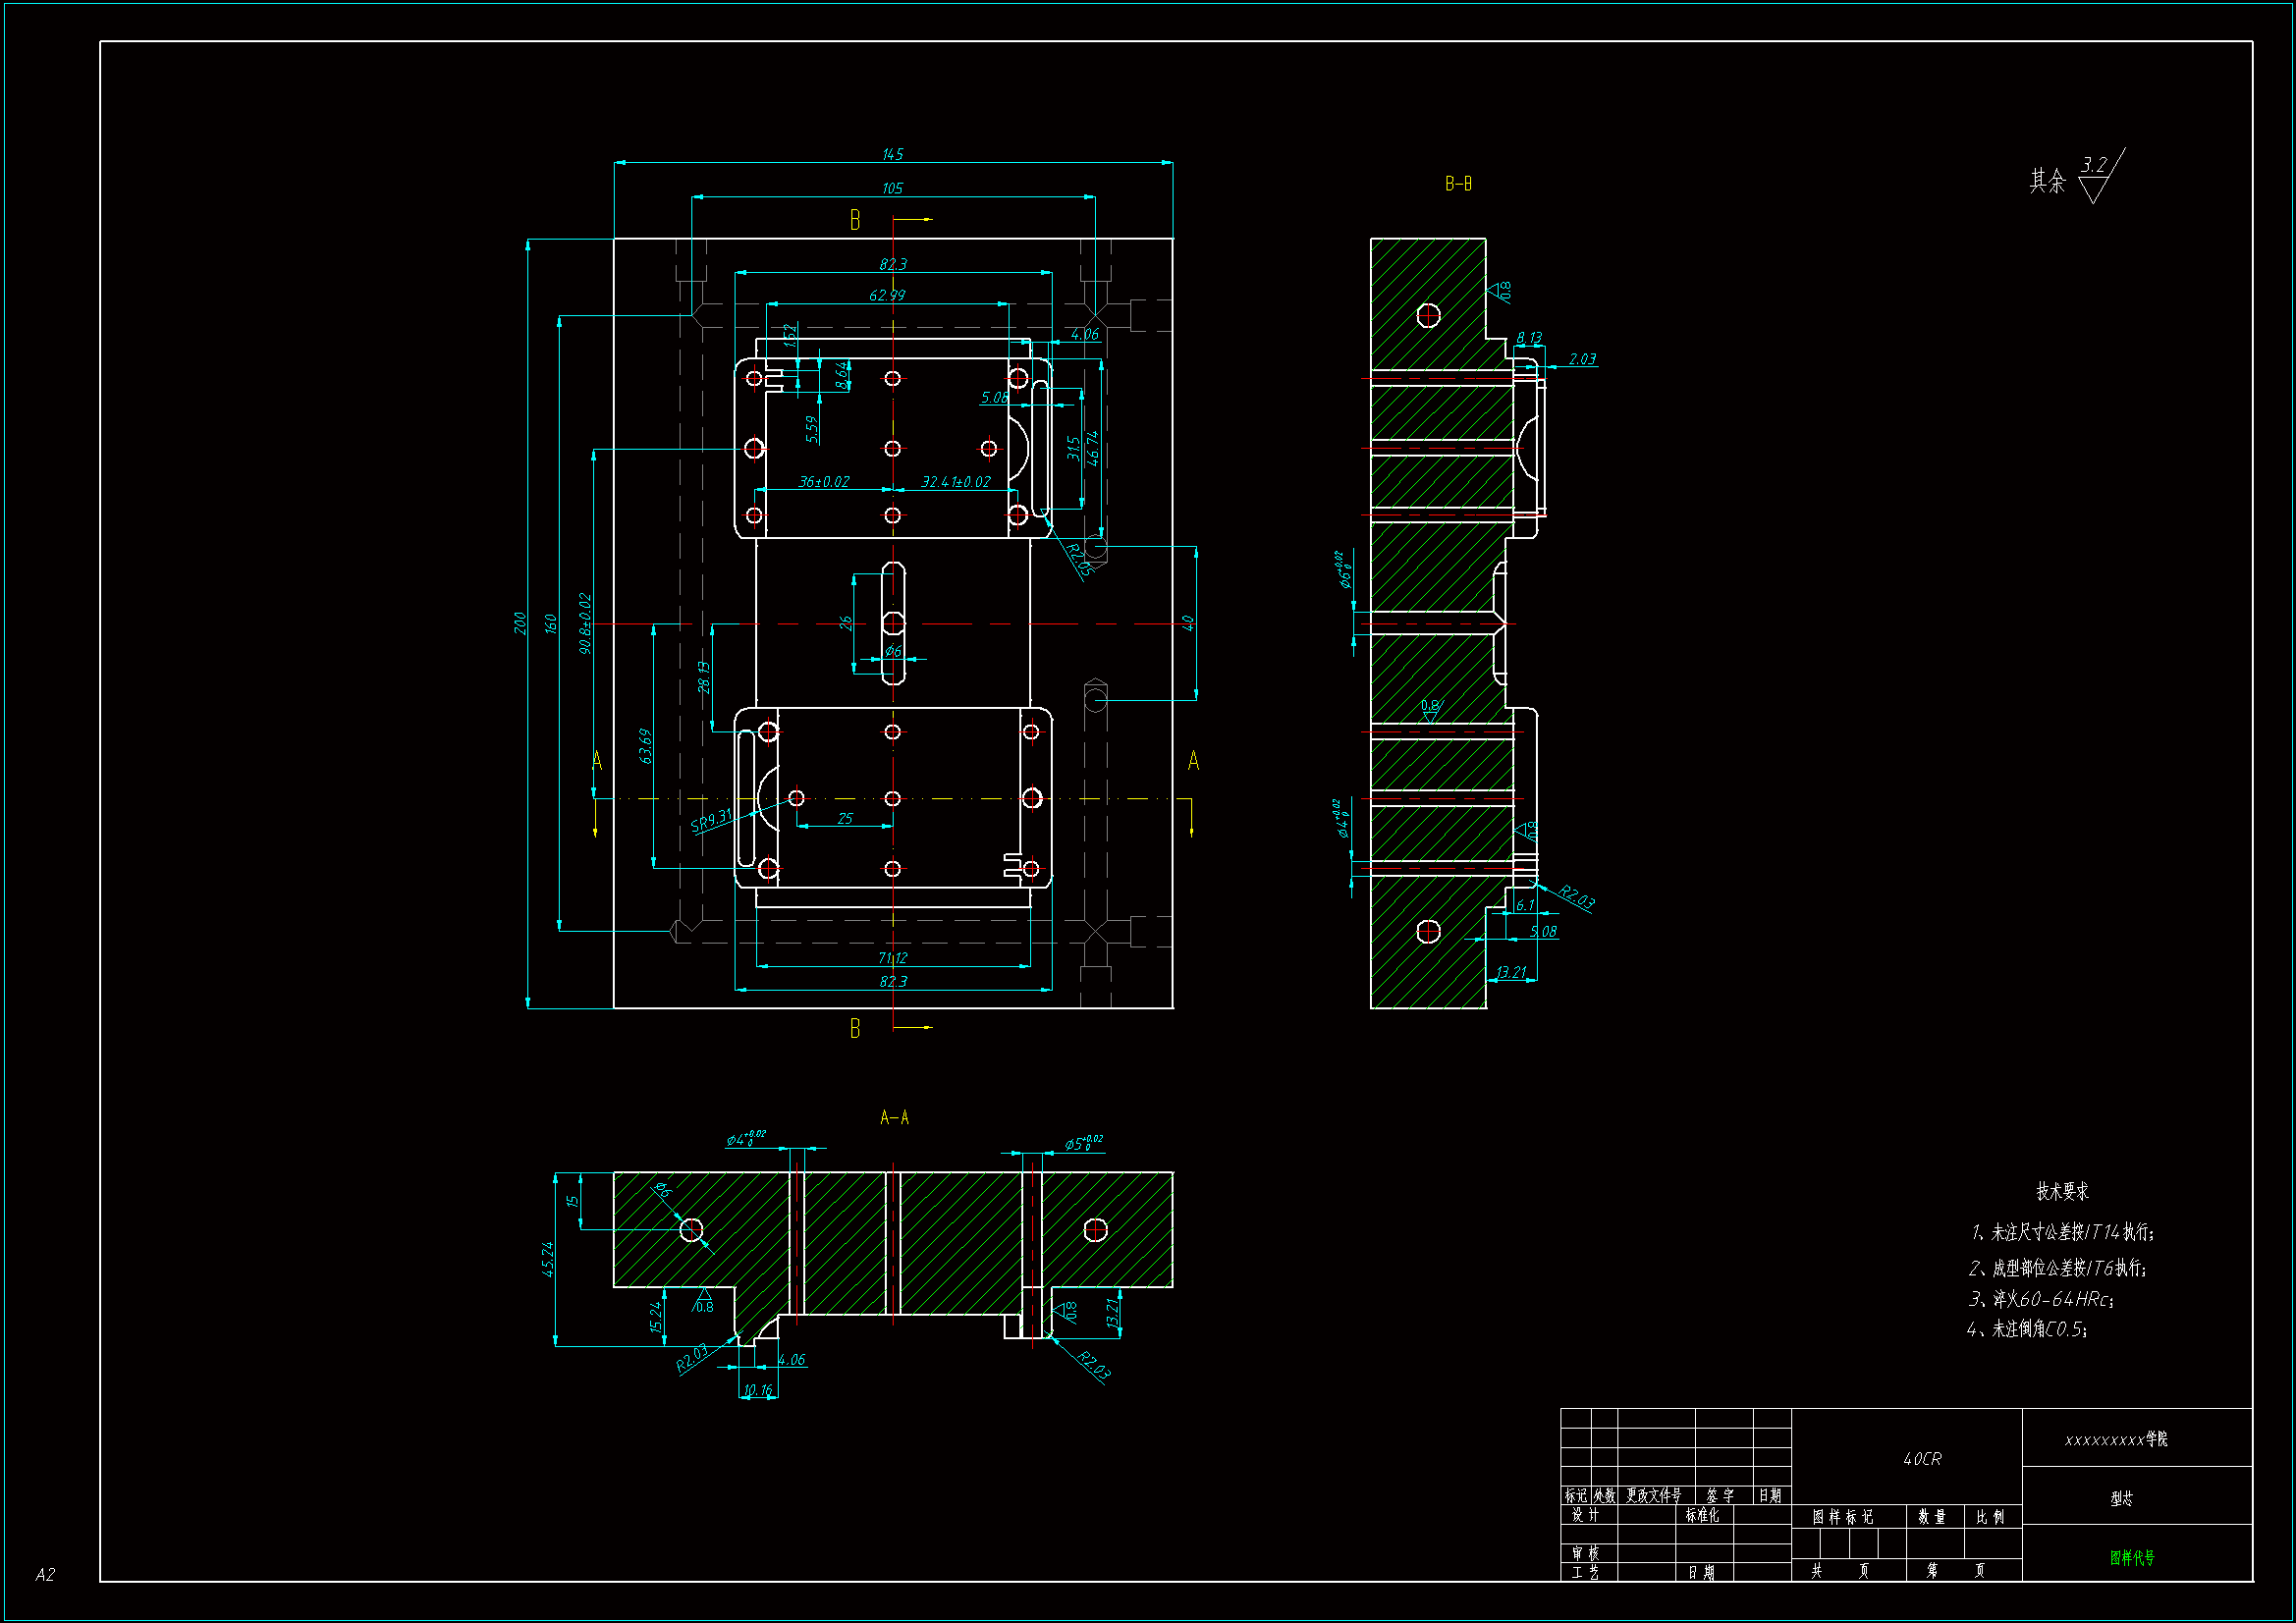The height and width of the screenshot is (1623, 2296).
Task: Select the 36±0.02 toleranced dimension
Action: (x=823, y=482)
